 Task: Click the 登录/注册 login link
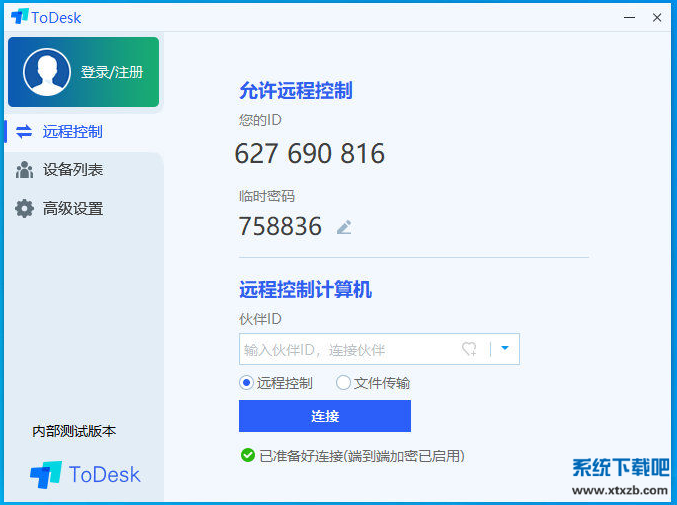pyautogui.click(x=112, y=72)
